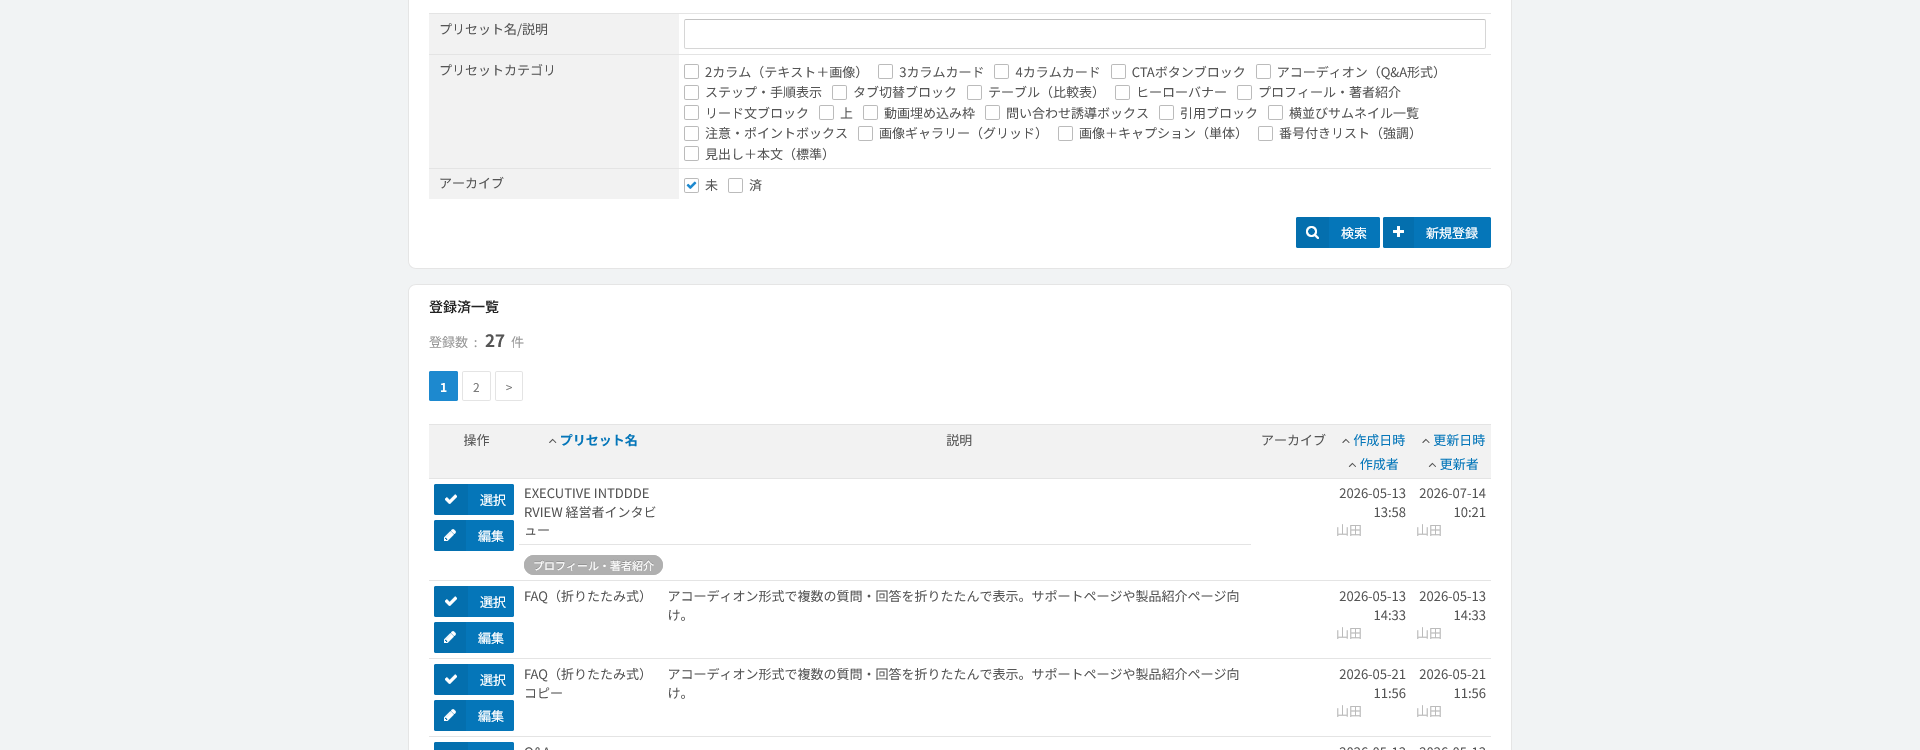This screenshot has width=1920, height=750.
Task: Focus the プリセット名/説明 search field
Action: (x=1084, y=34)
